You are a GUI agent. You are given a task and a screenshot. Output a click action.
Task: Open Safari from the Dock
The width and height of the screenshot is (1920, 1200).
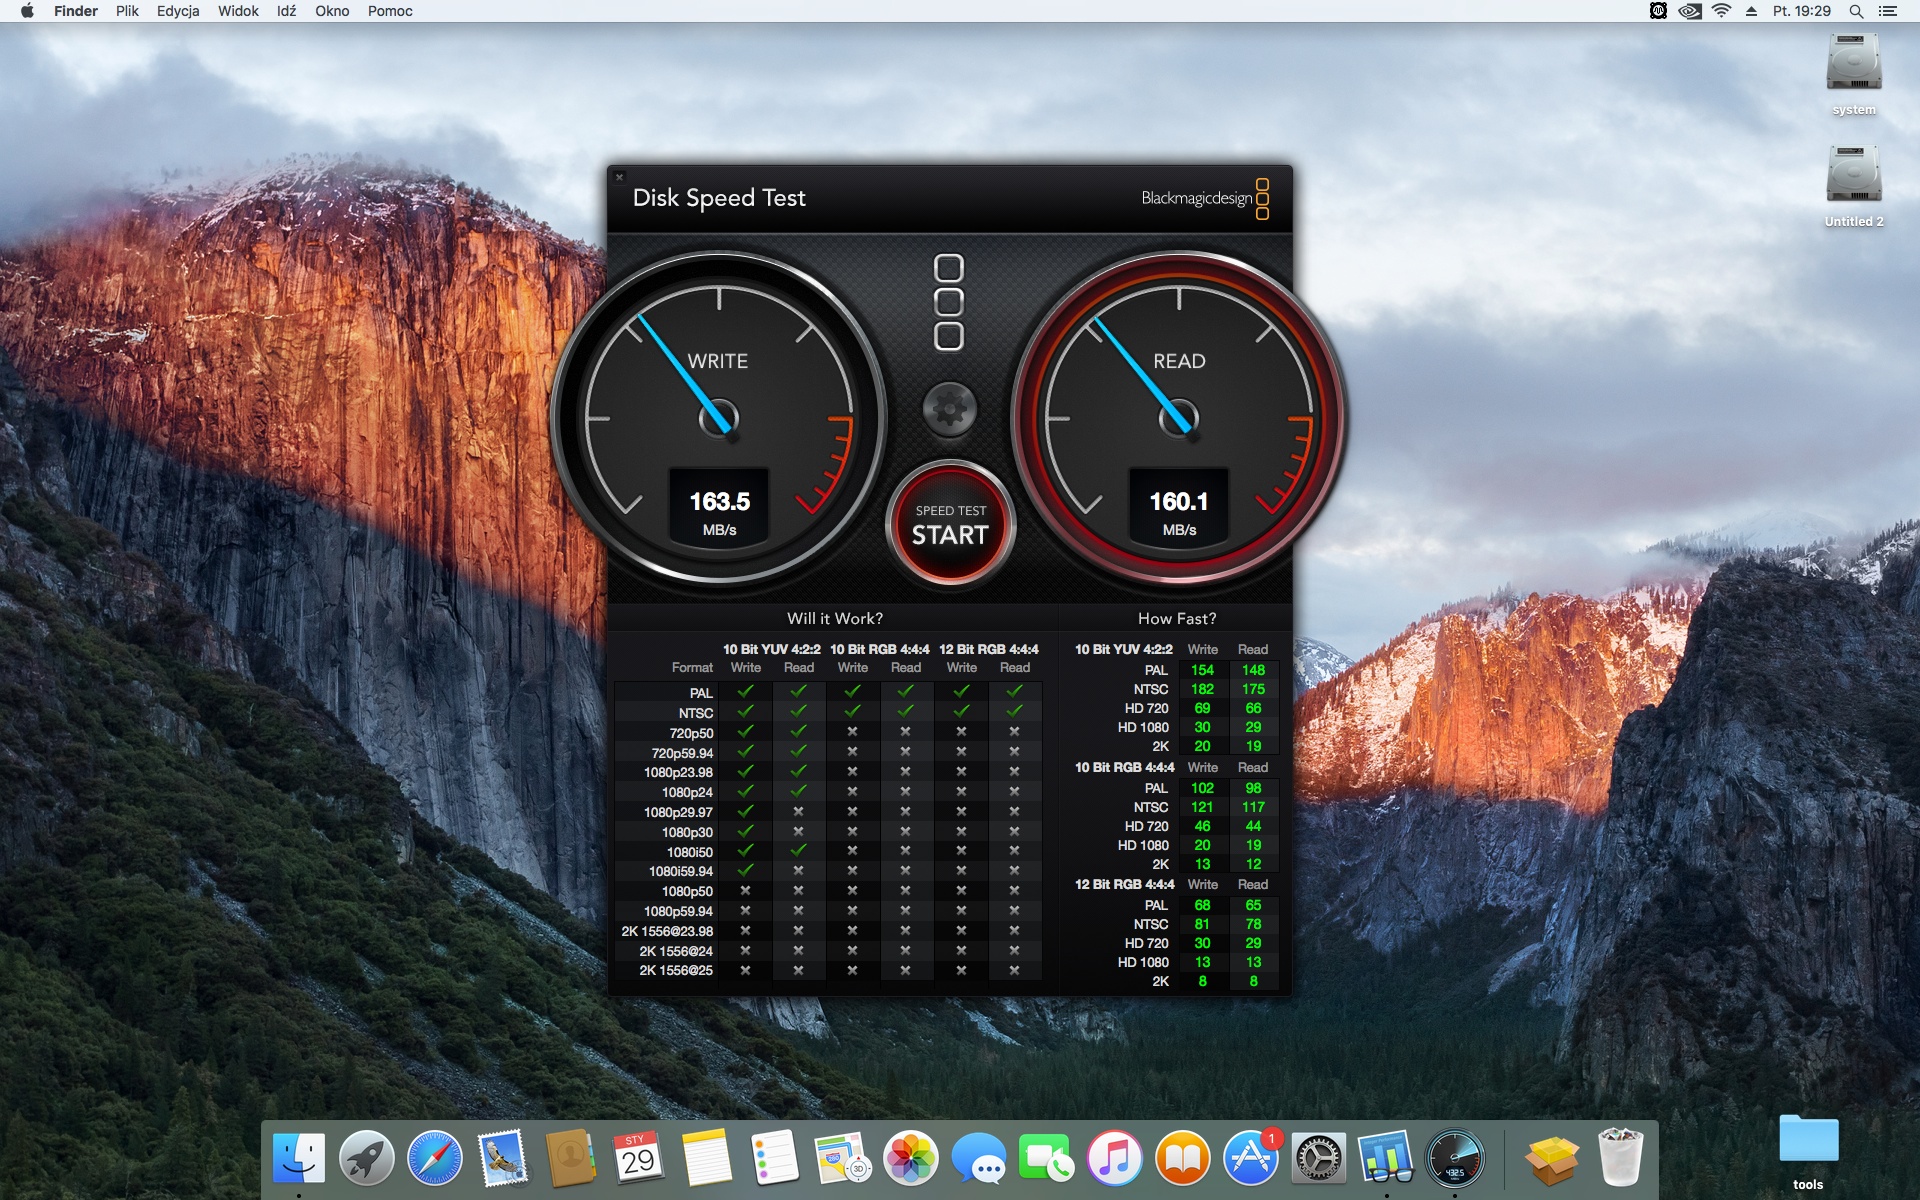[435, 1158]
